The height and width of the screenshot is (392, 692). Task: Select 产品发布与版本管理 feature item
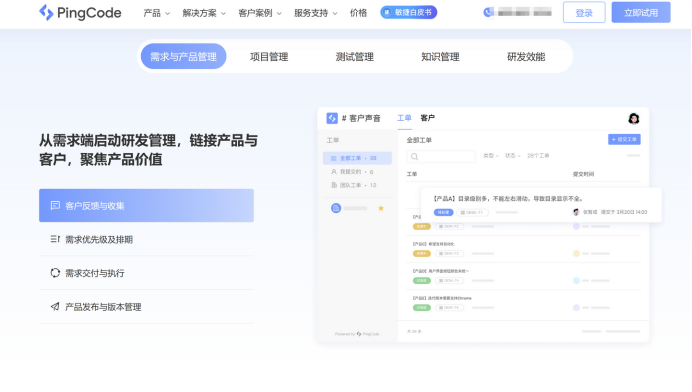(x=146, y=307)
